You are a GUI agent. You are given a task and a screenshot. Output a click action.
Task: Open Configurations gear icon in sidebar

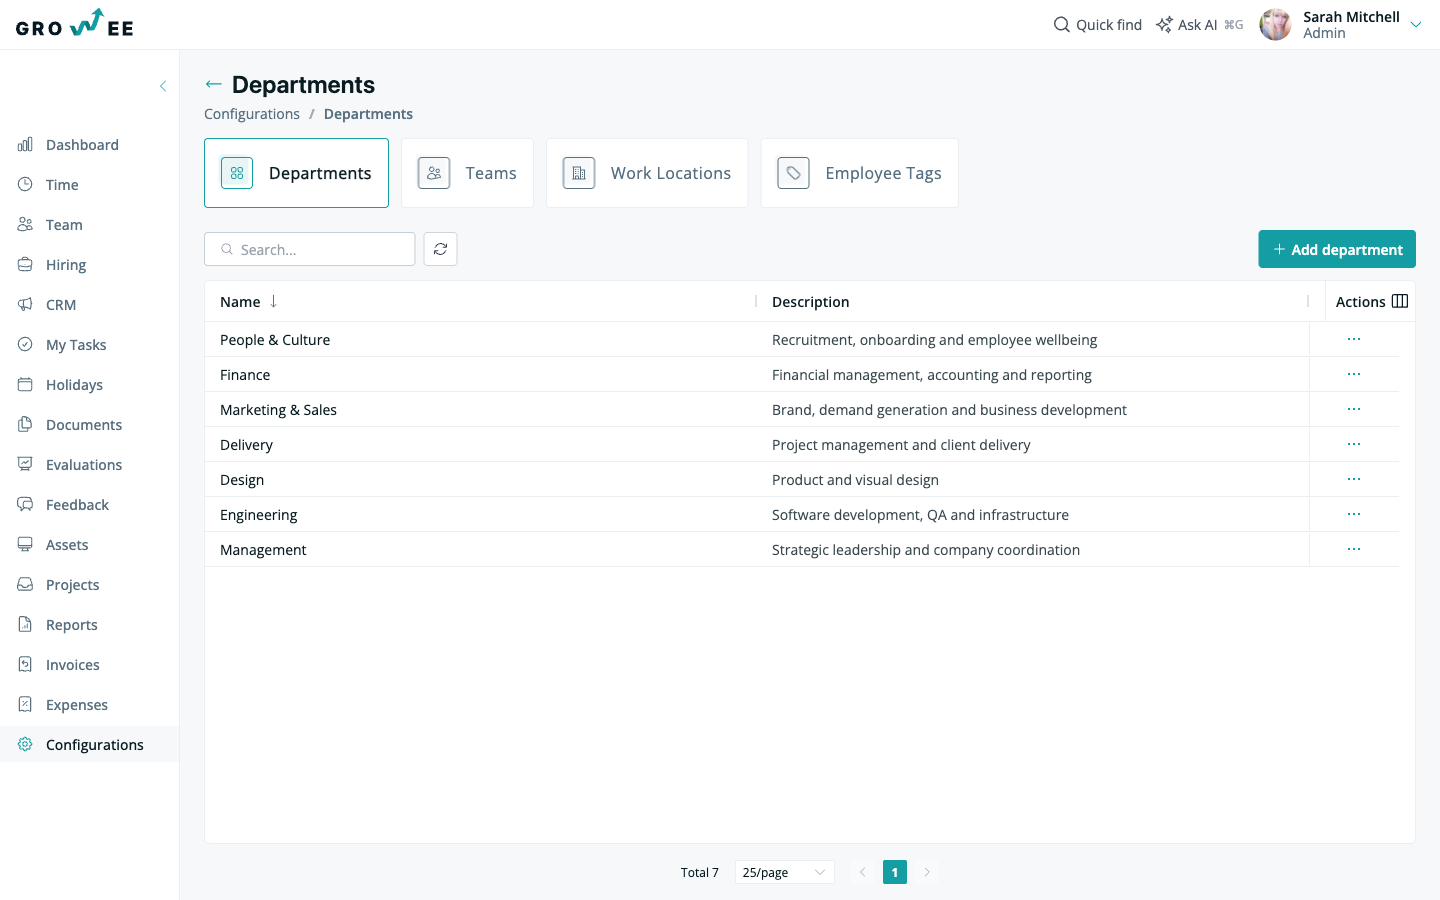click(x=25, y=744)
